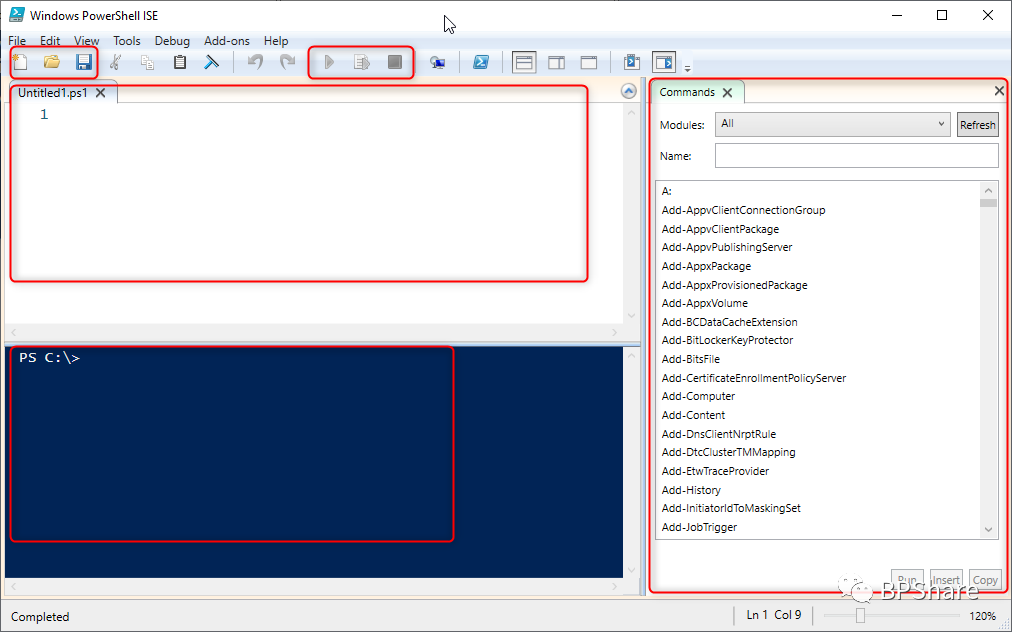
Task: Open the View menu
Action: coord(86,41)
